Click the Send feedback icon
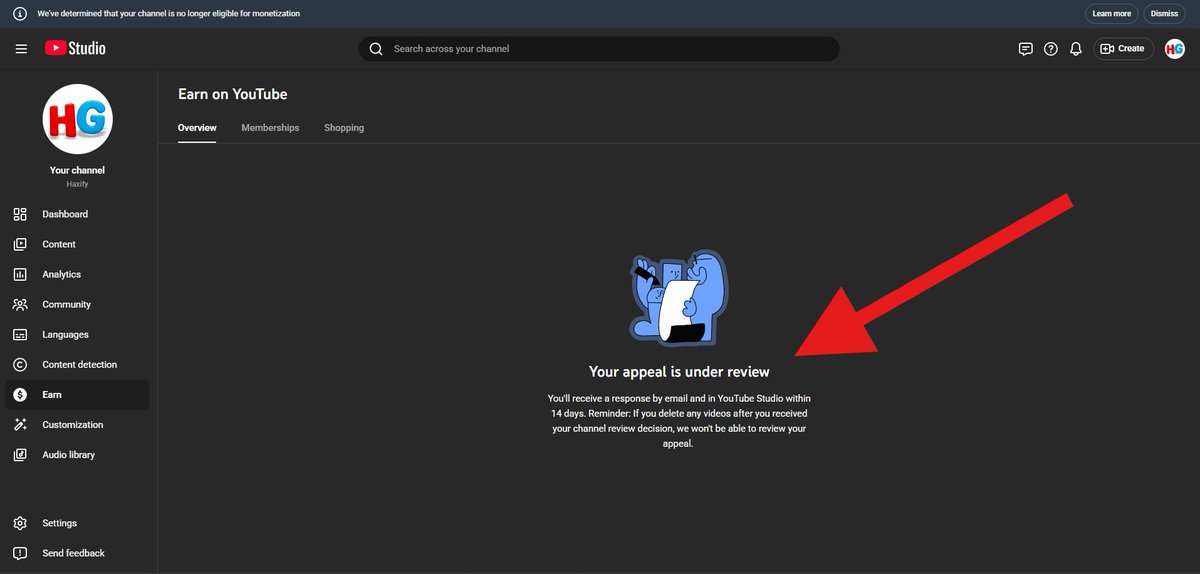1200x574 pixels. tap(20, 553)
